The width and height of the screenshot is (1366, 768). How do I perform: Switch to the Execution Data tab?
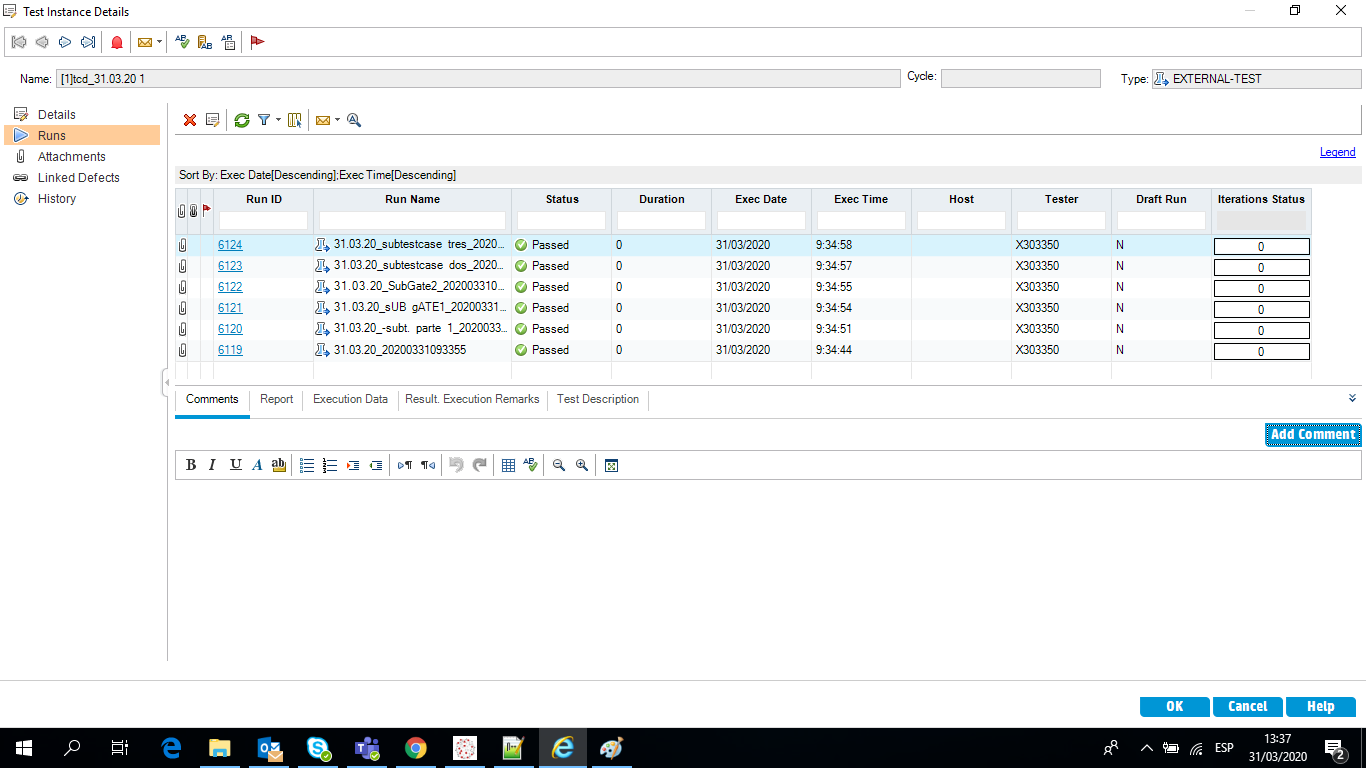350,399
